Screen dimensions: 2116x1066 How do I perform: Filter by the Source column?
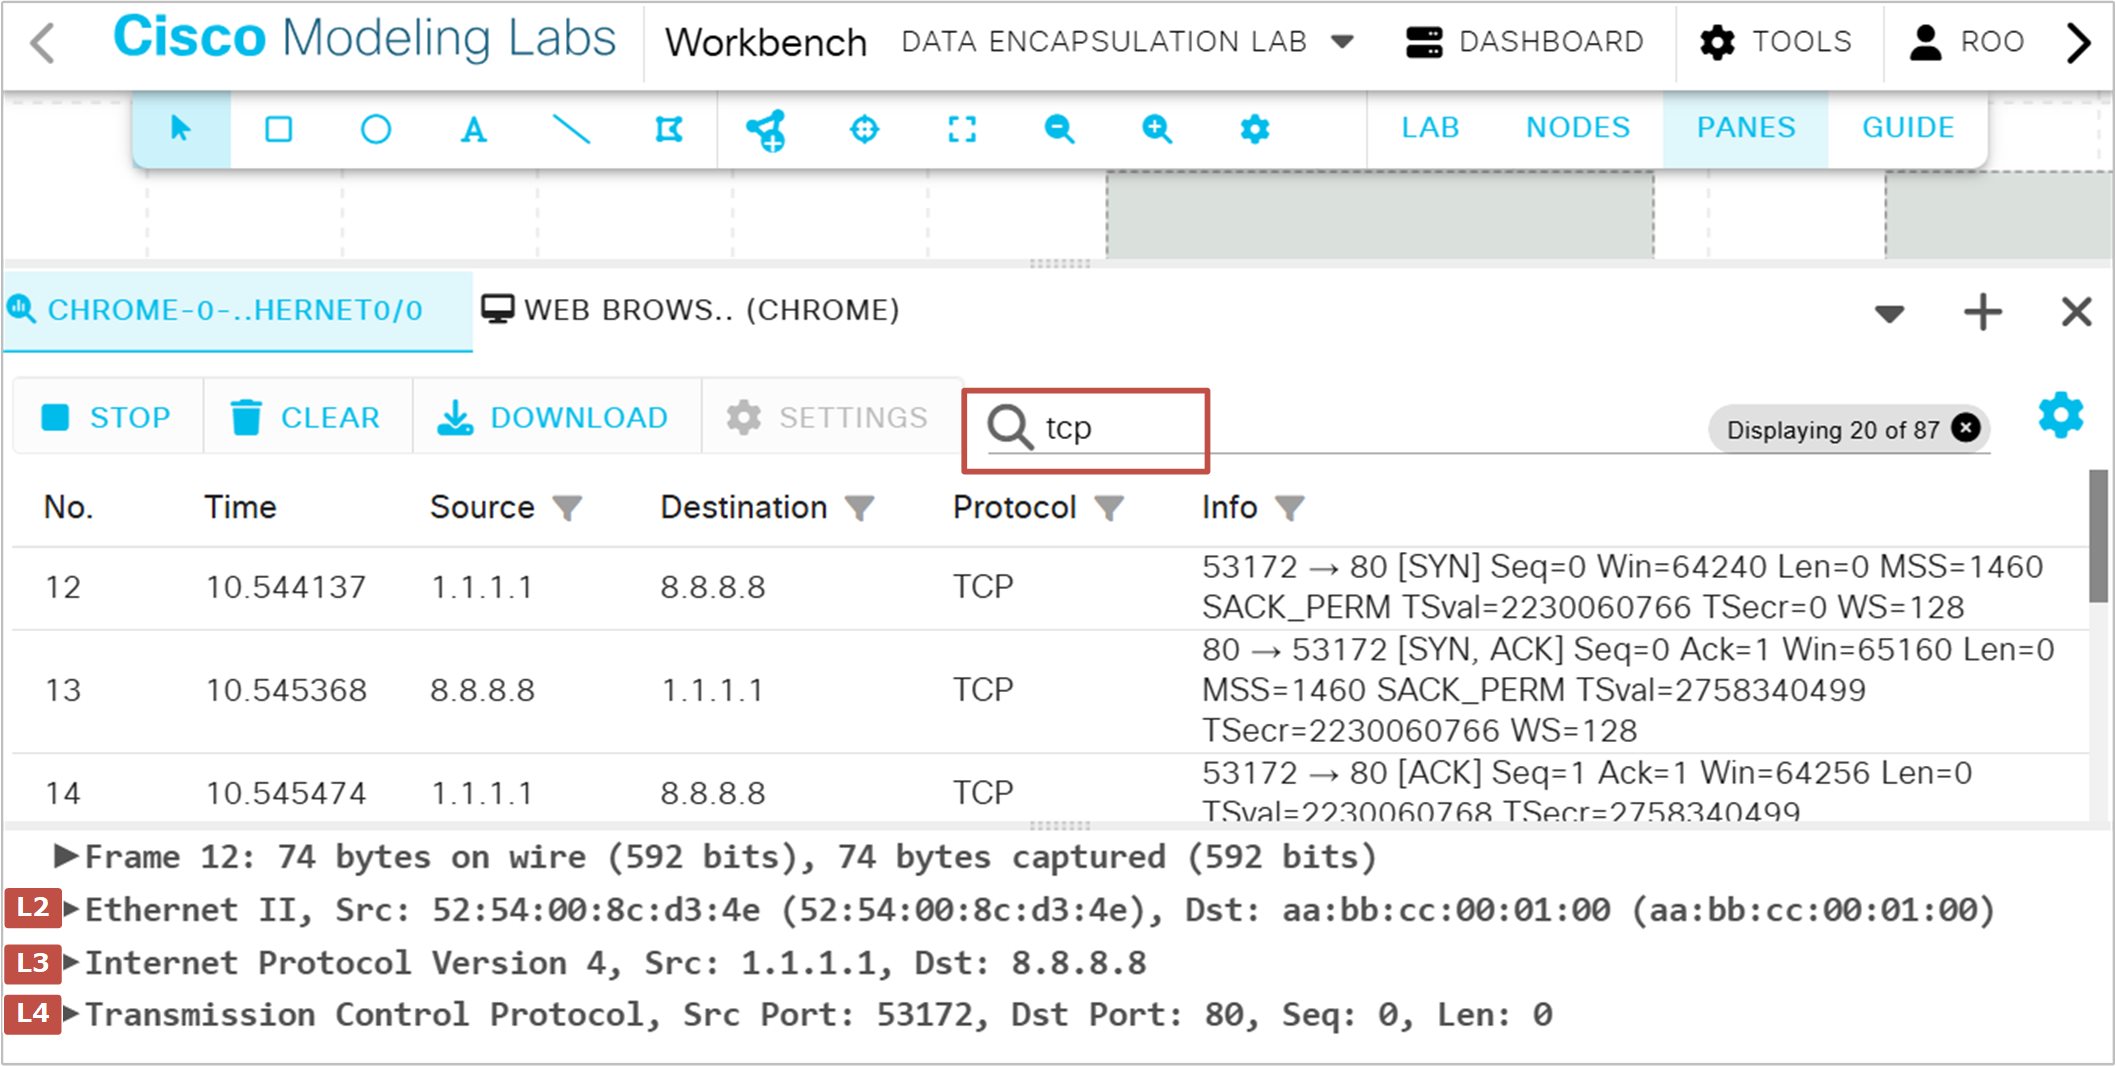pos(568,508)
